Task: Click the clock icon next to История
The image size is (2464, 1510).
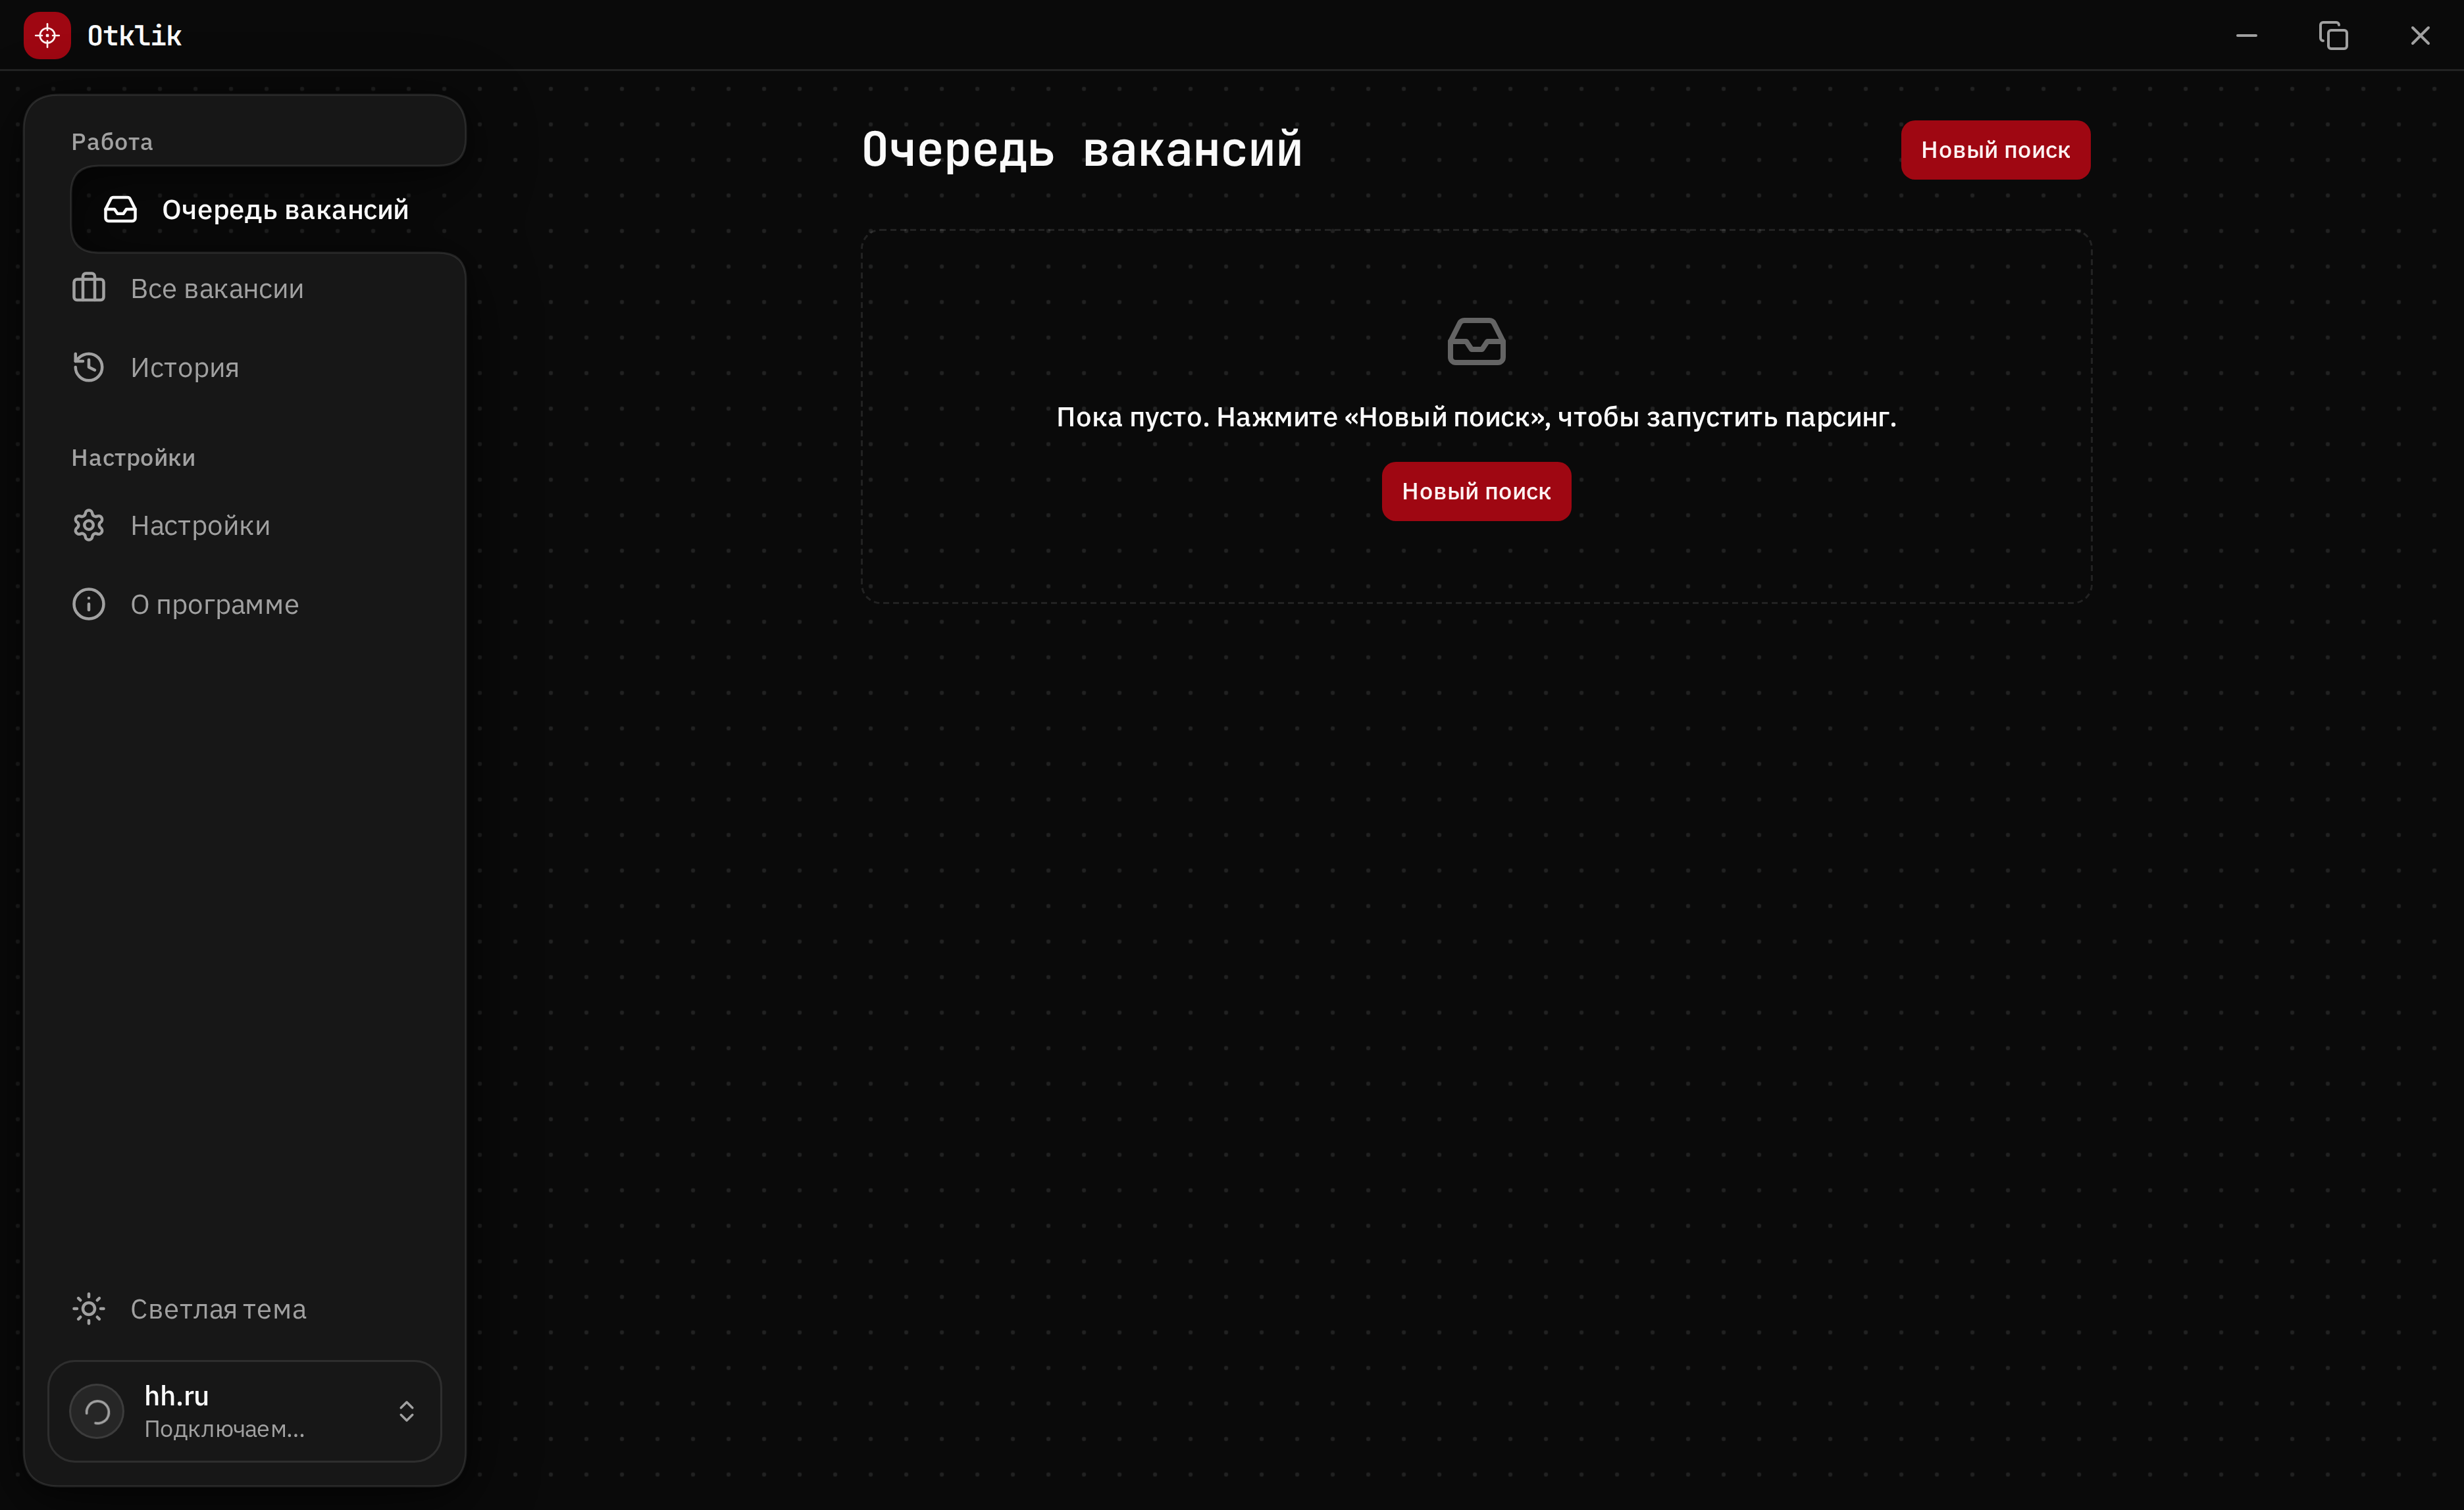Action: pos(89,367)
